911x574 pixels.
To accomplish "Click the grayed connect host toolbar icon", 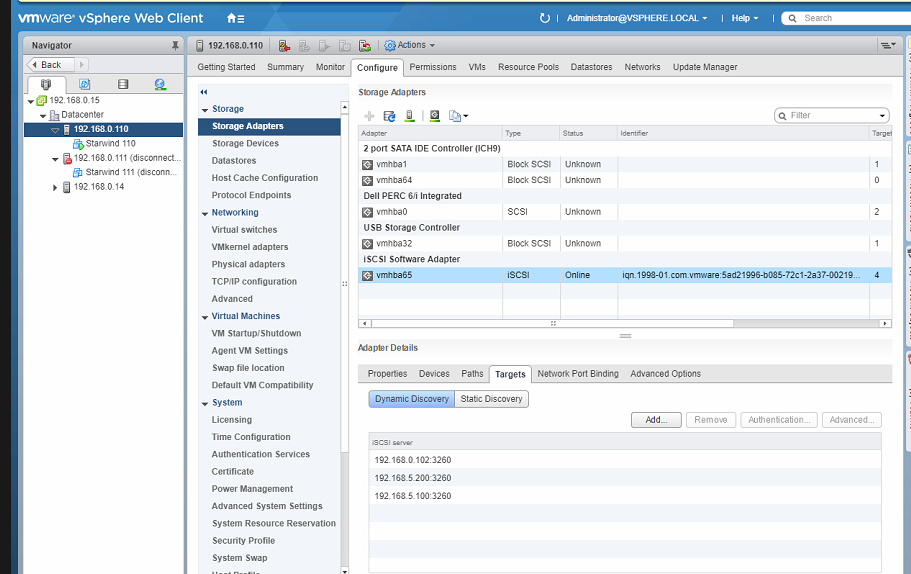I will [x=304, y=45].
